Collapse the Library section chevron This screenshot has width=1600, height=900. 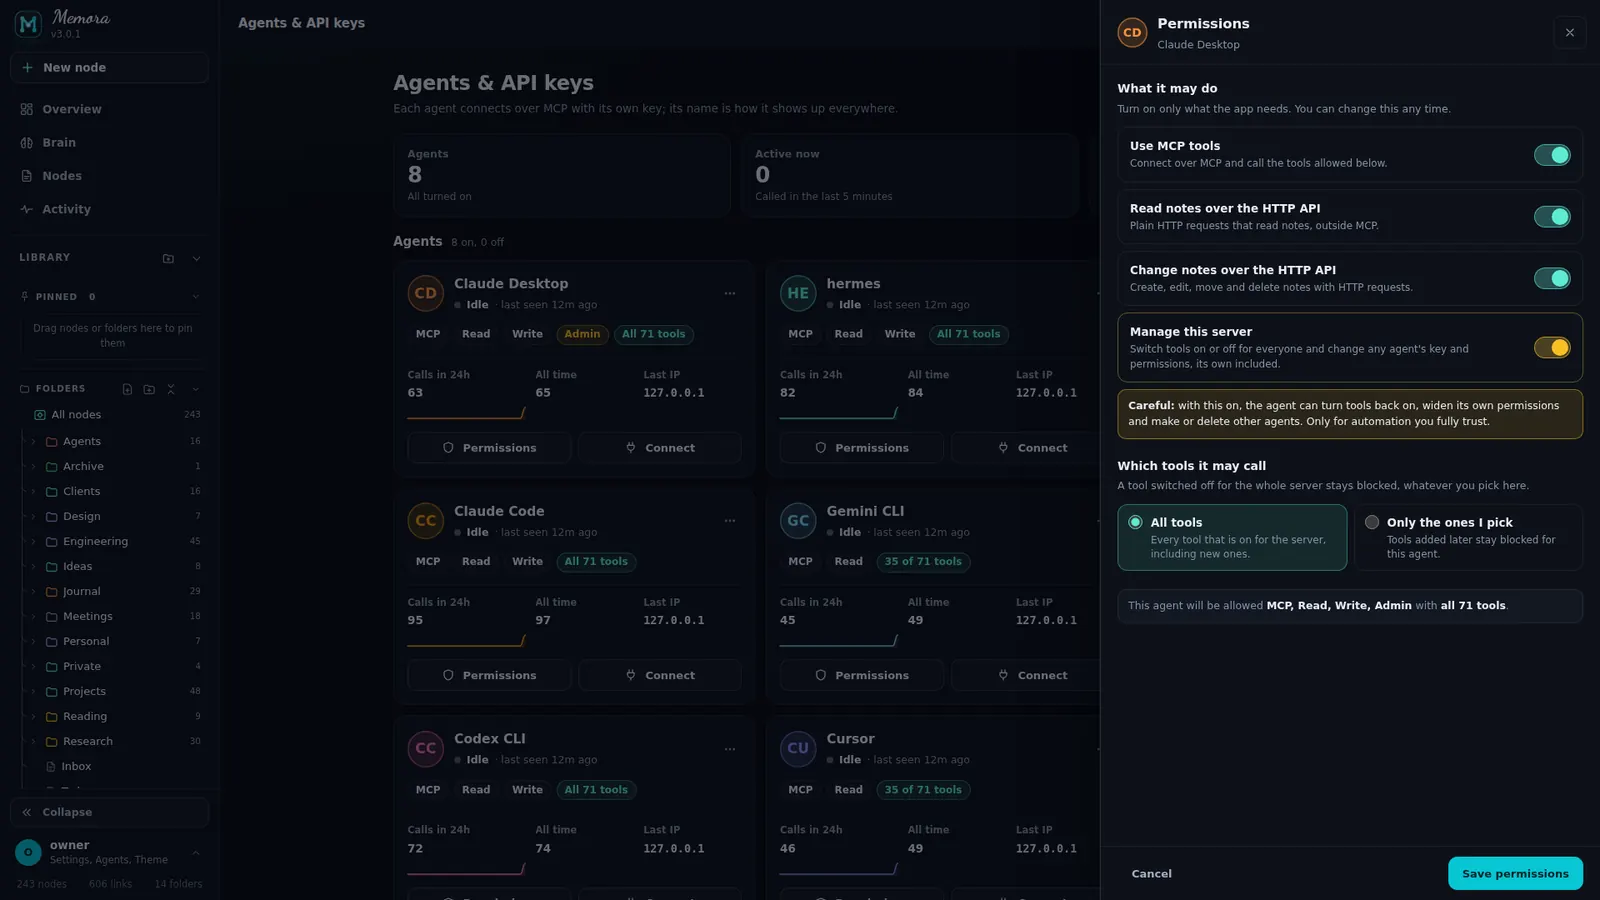196,258
